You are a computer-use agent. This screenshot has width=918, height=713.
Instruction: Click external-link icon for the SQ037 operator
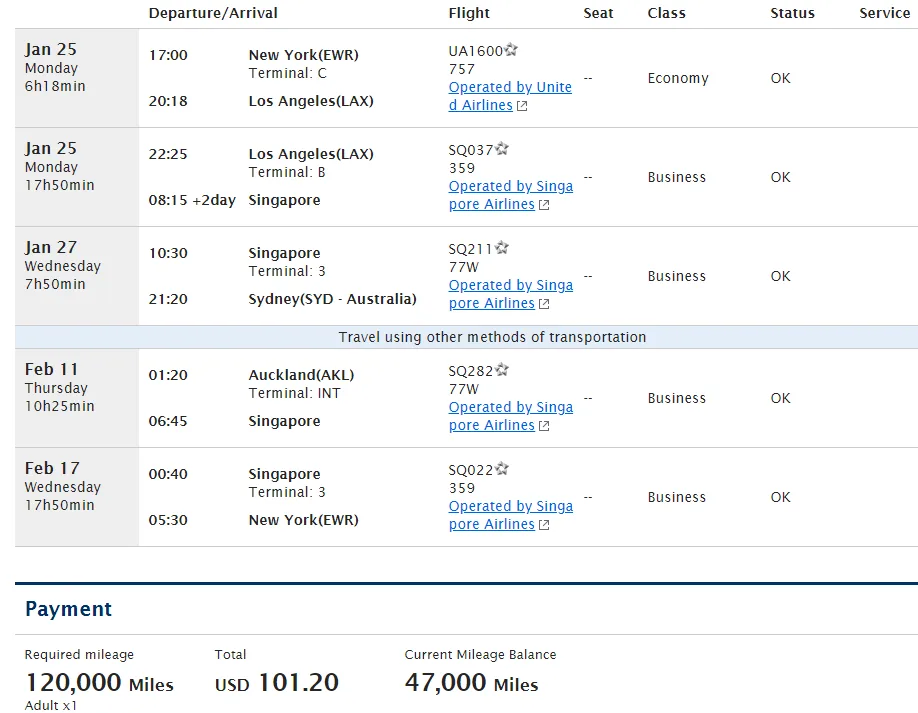coord(544,205)
